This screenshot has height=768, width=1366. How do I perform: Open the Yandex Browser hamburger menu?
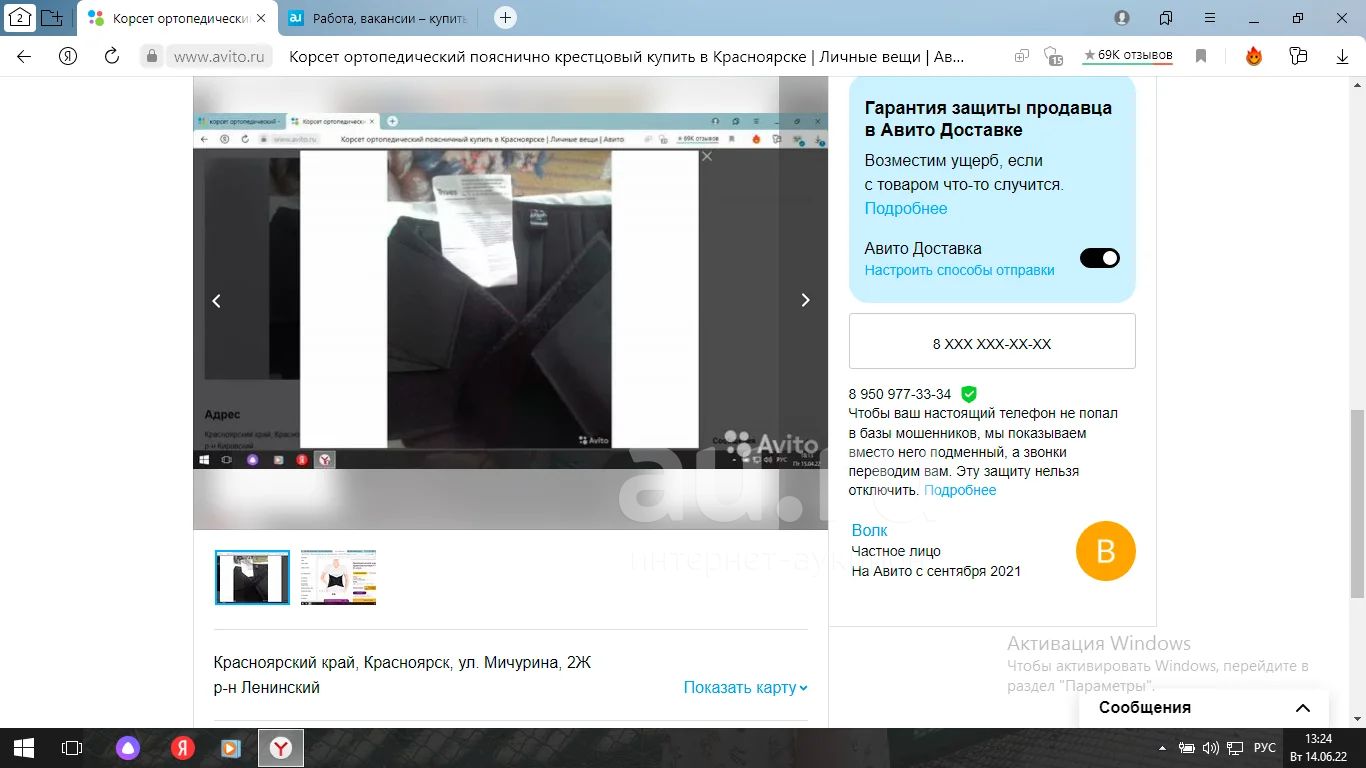pyautogui.click(x=1210, y=18)
